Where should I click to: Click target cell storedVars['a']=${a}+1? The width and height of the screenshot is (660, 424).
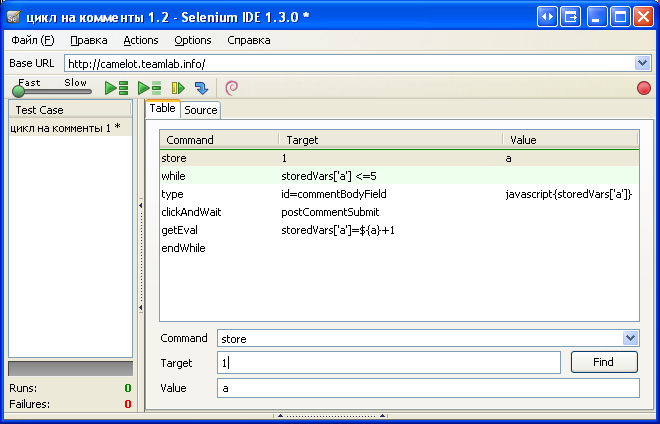pyautogui.click(x=338, y=230)
